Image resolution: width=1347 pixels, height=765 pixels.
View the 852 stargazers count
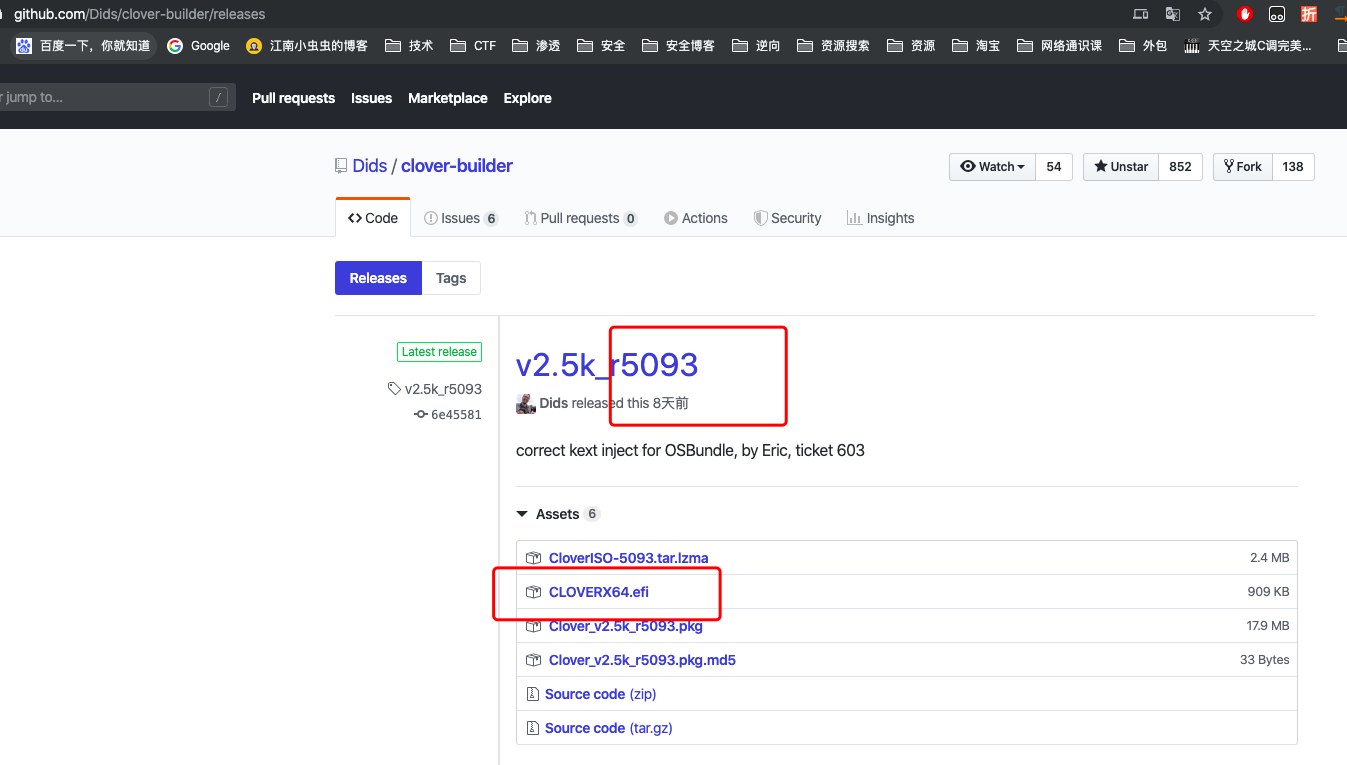(x=1181, y=167)
